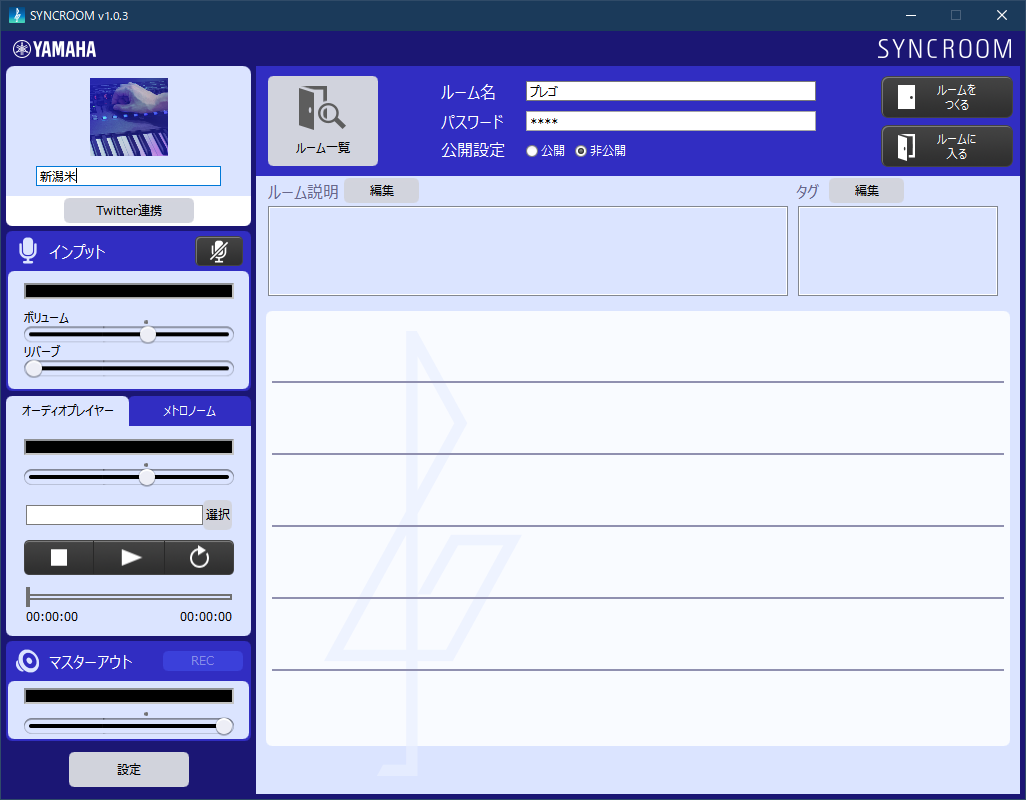Click the Twitter連携 button
This screenshot has width=1026, height=800.
click(x=129, y=210)
